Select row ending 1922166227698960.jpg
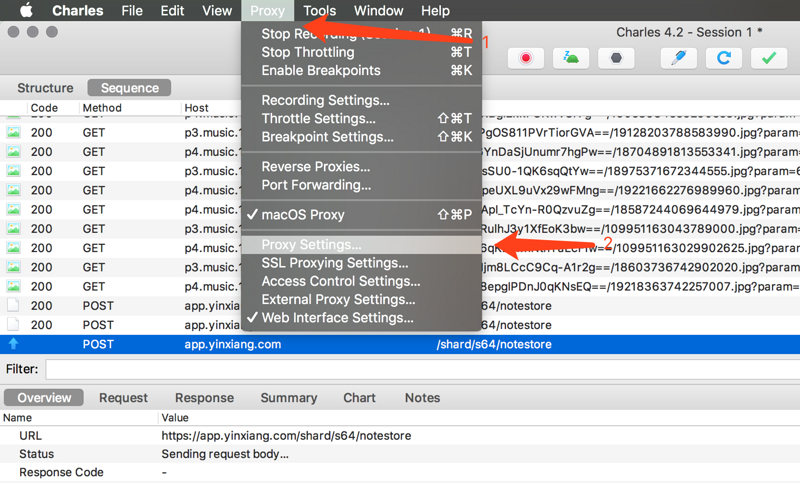This screenshot has height=483, width=800. (x=400, y=190)
